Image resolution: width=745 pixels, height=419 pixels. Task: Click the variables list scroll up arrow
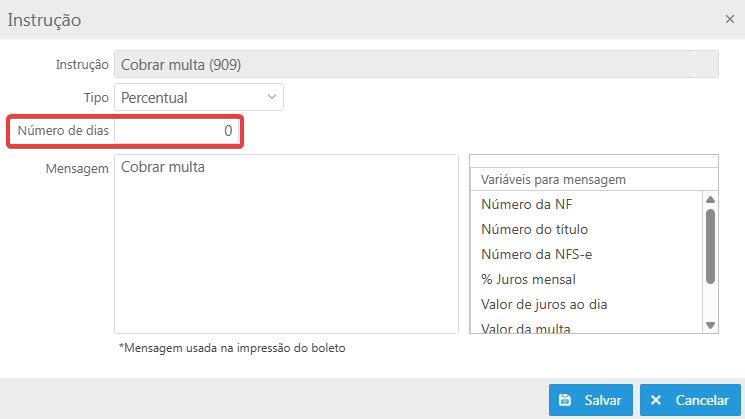(x=711, y=199)
